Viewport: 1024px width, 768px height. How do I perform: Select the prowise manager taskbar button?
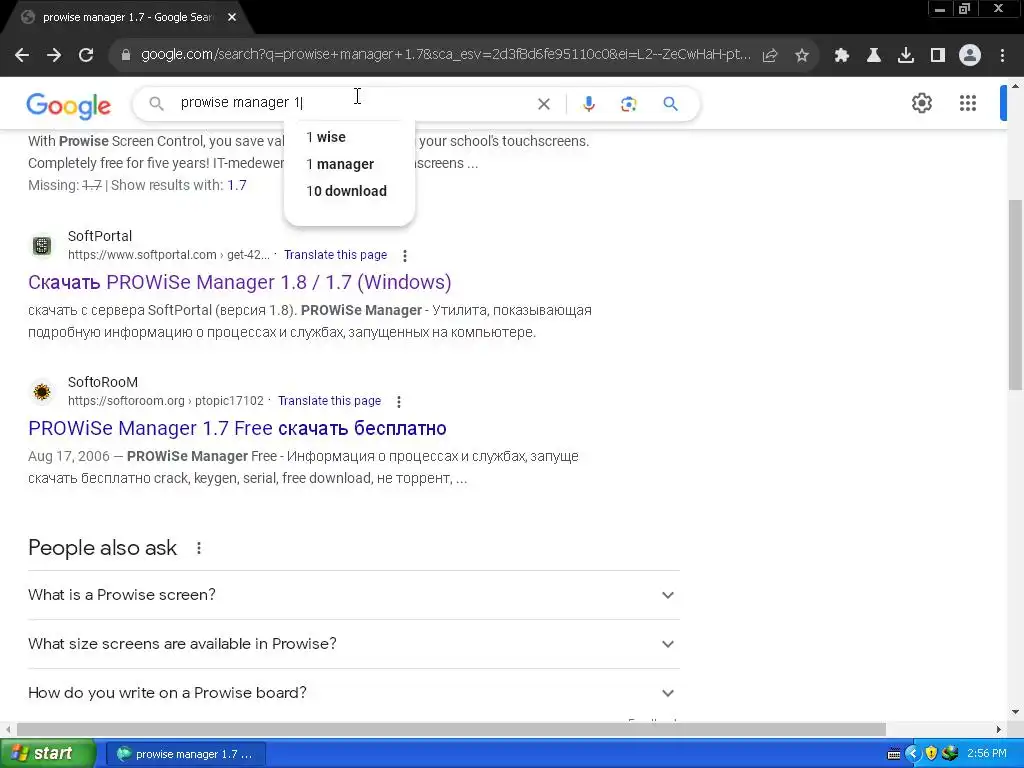185,754
